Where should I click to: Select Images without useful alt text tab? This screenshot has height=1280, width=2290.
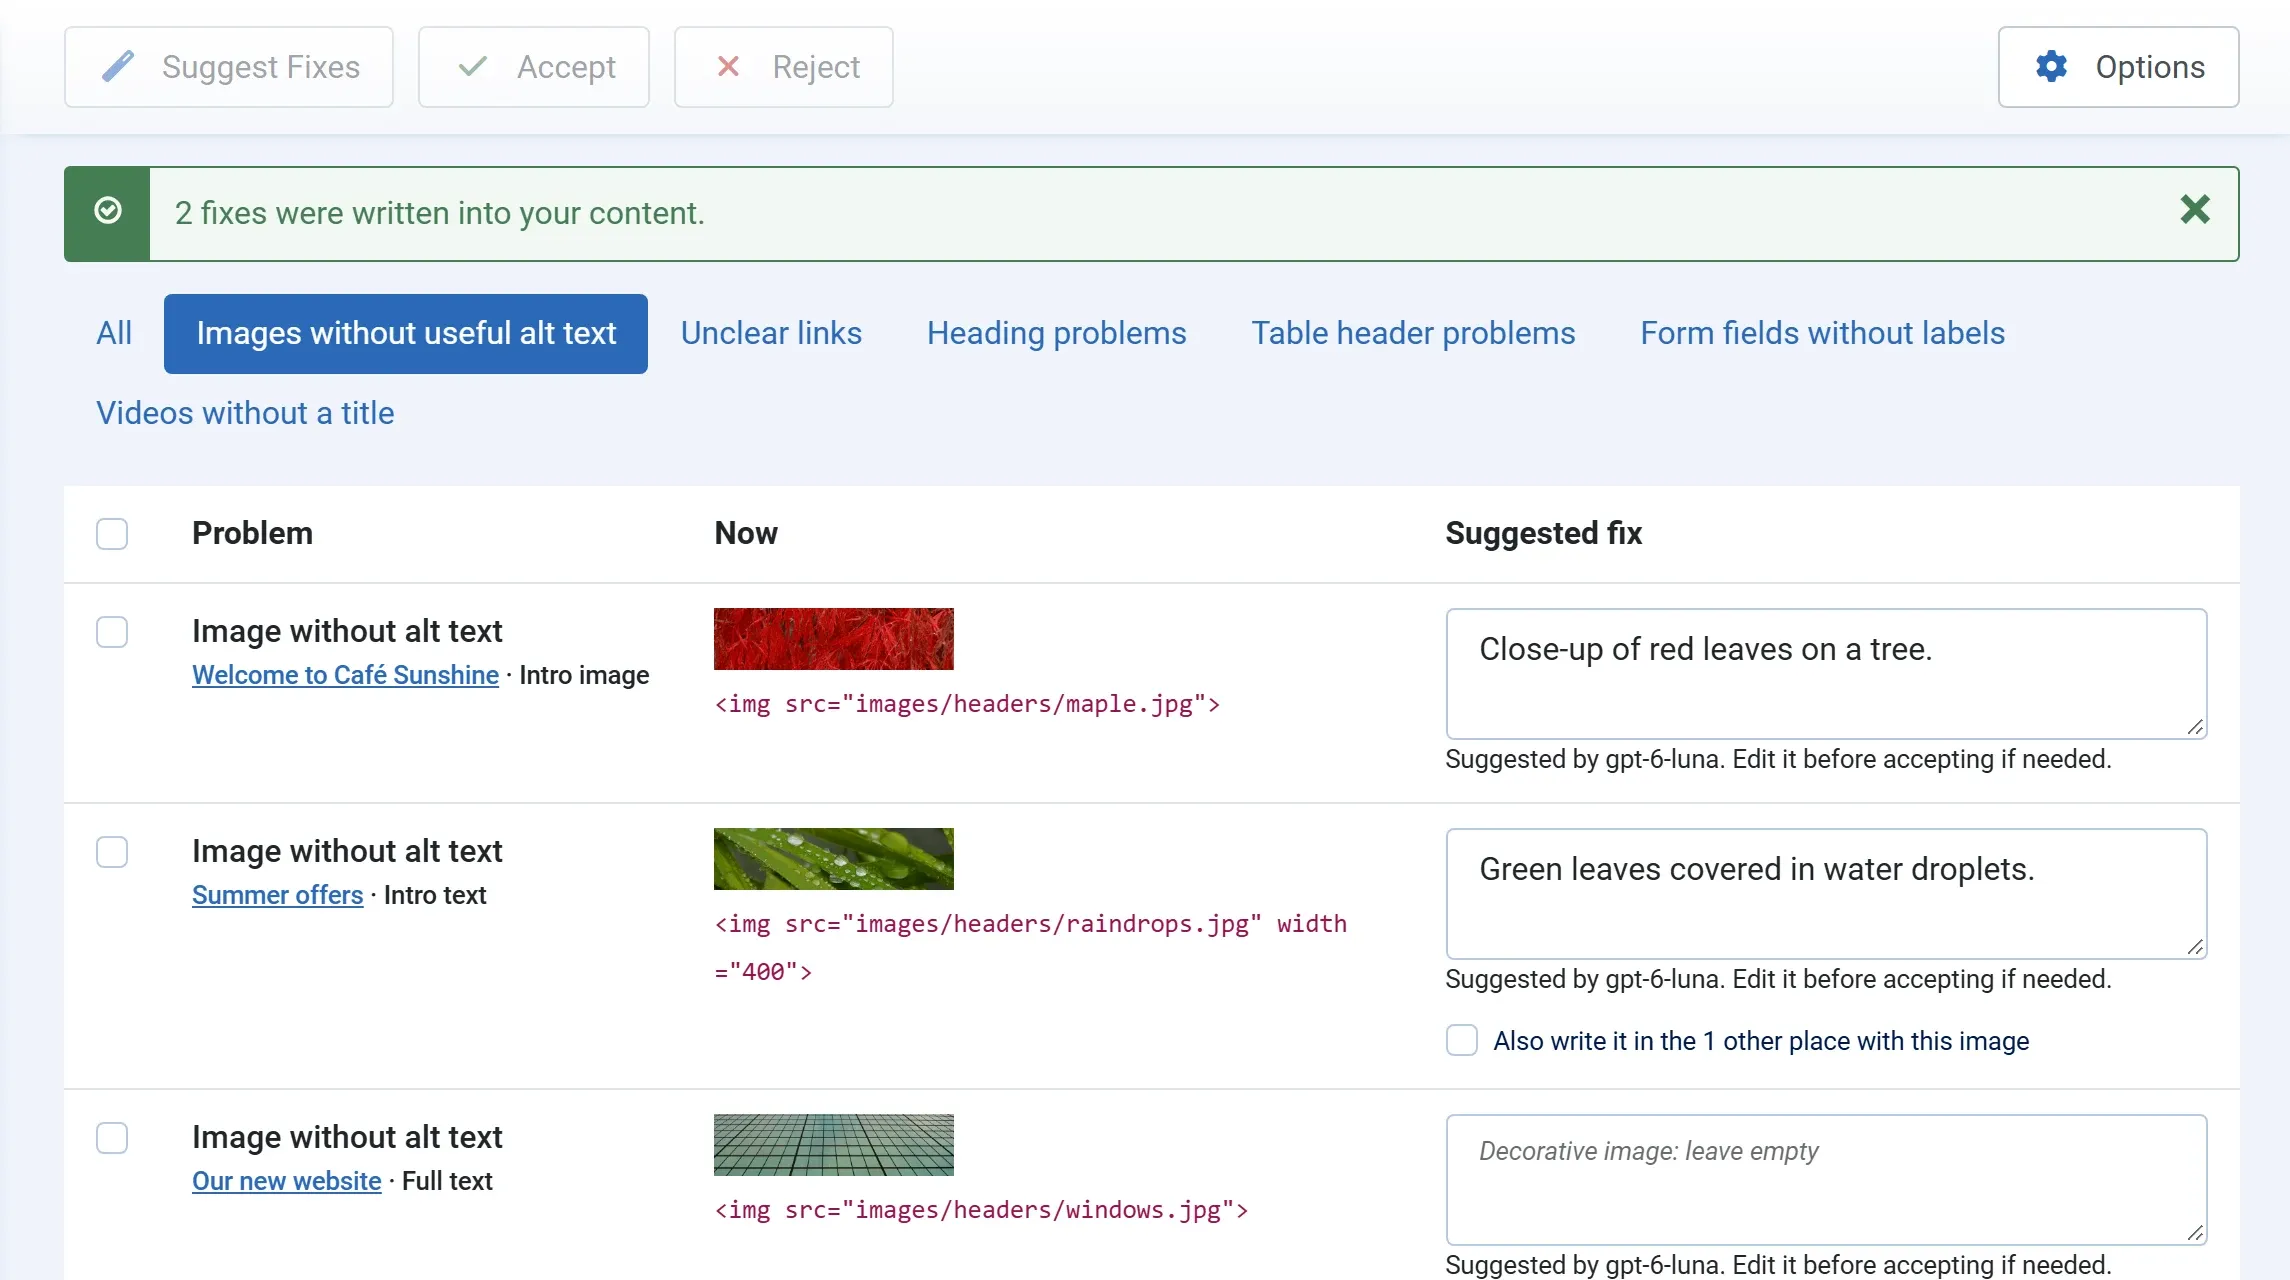click(406, 333)
